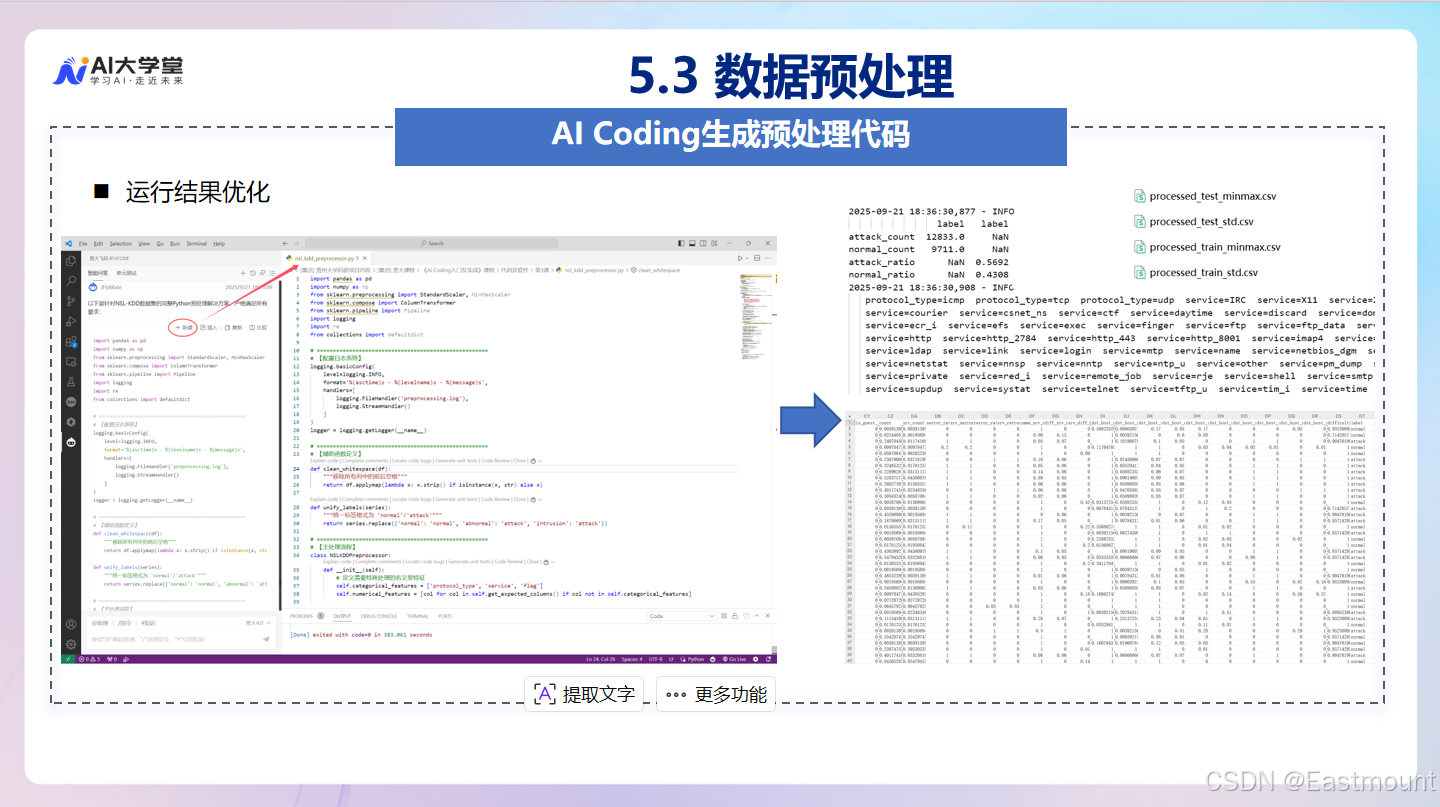Open the Accounts icon in activity bar

70,623
